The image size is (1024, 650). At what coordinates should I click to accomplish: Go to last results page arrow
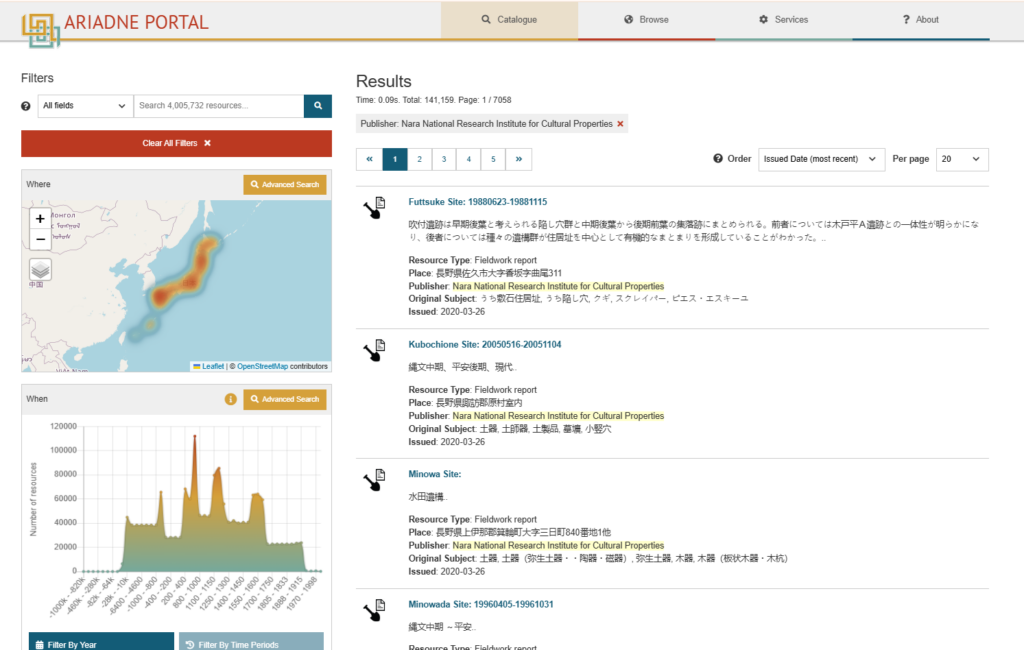coord(519,159)
